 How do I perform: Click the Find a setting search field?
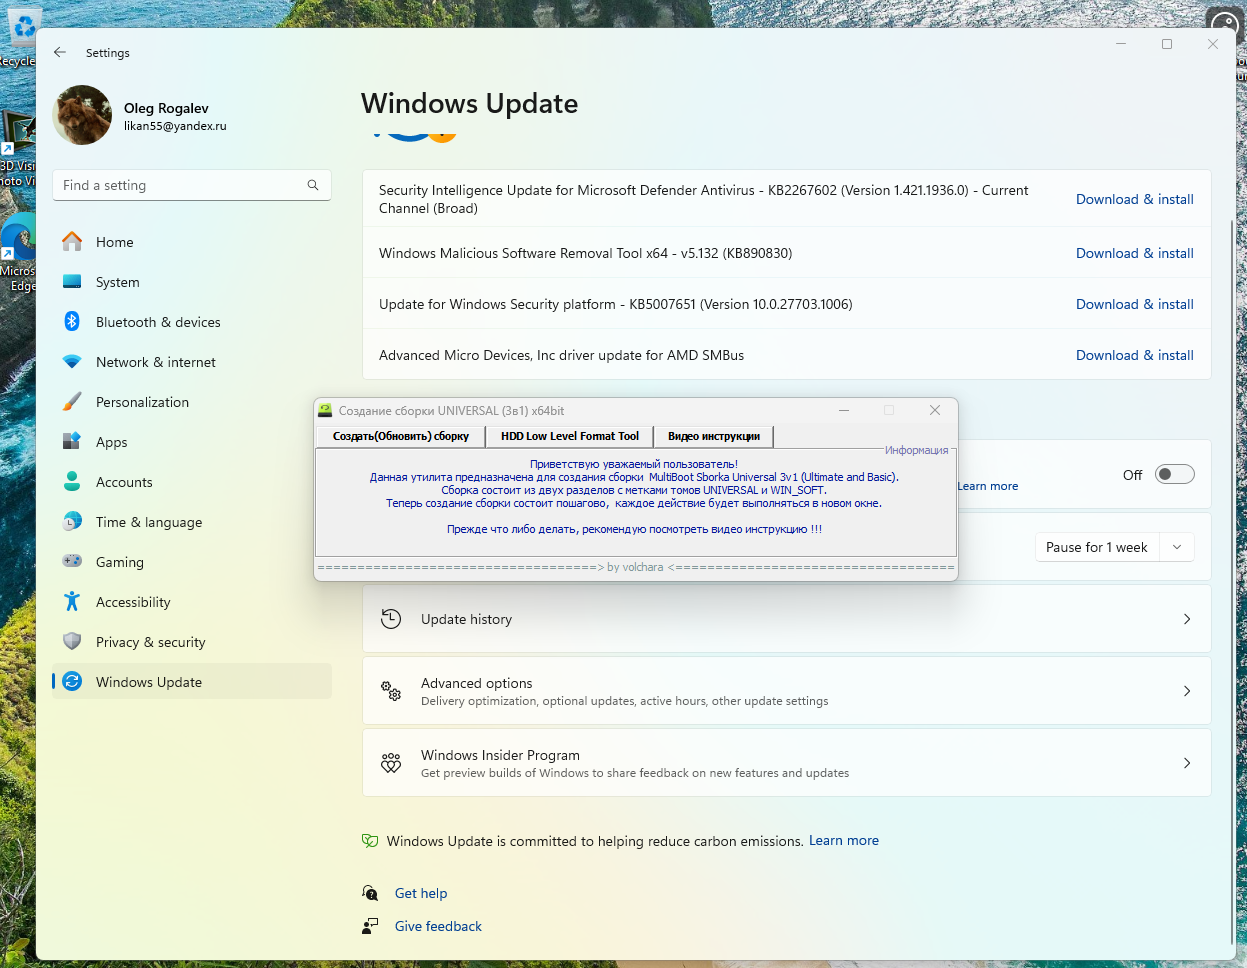pos(180,185)
